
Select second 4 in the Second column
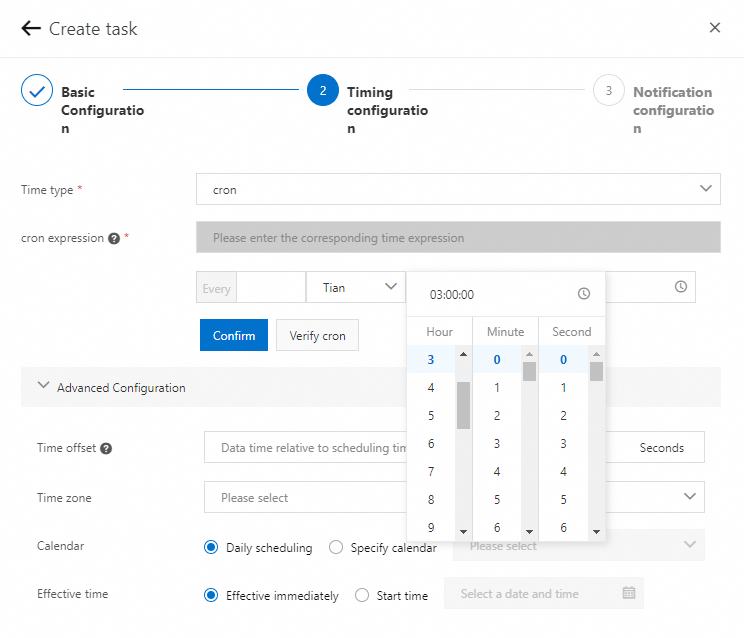(563, 472)
